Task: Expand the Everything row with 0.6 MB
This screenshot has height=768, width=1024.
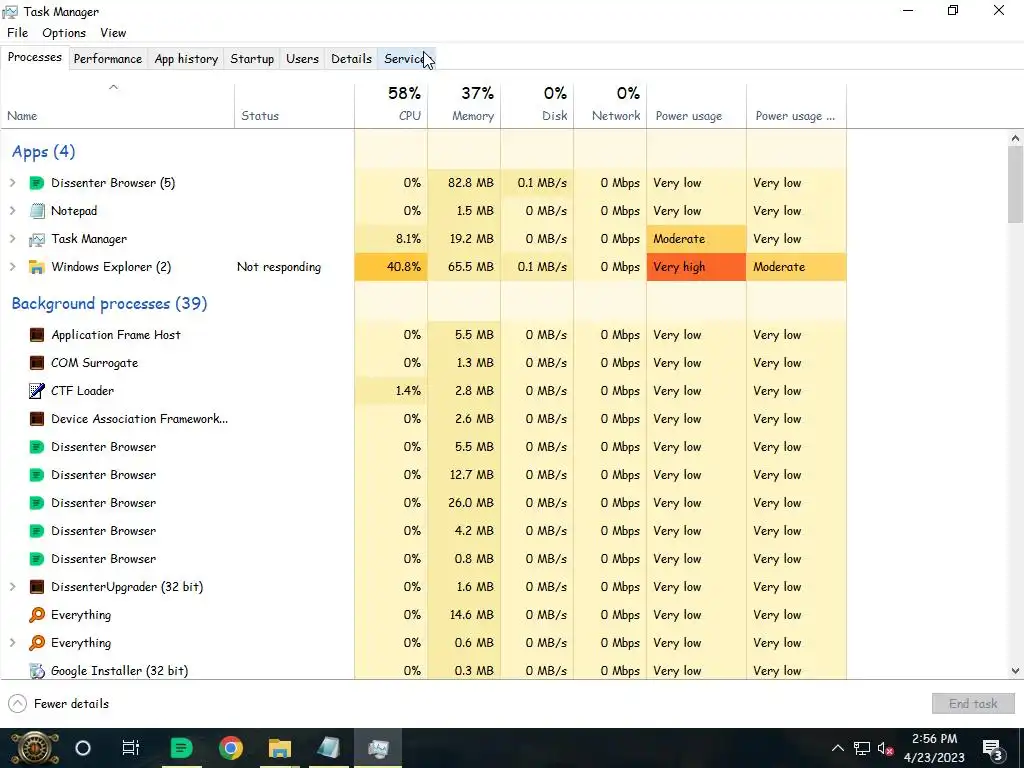Action: 12,643
